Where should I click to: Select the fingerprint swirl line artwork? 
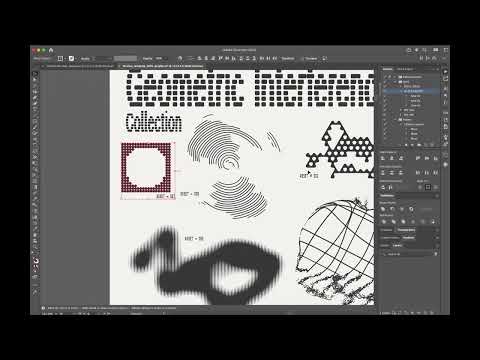[229, 167]
